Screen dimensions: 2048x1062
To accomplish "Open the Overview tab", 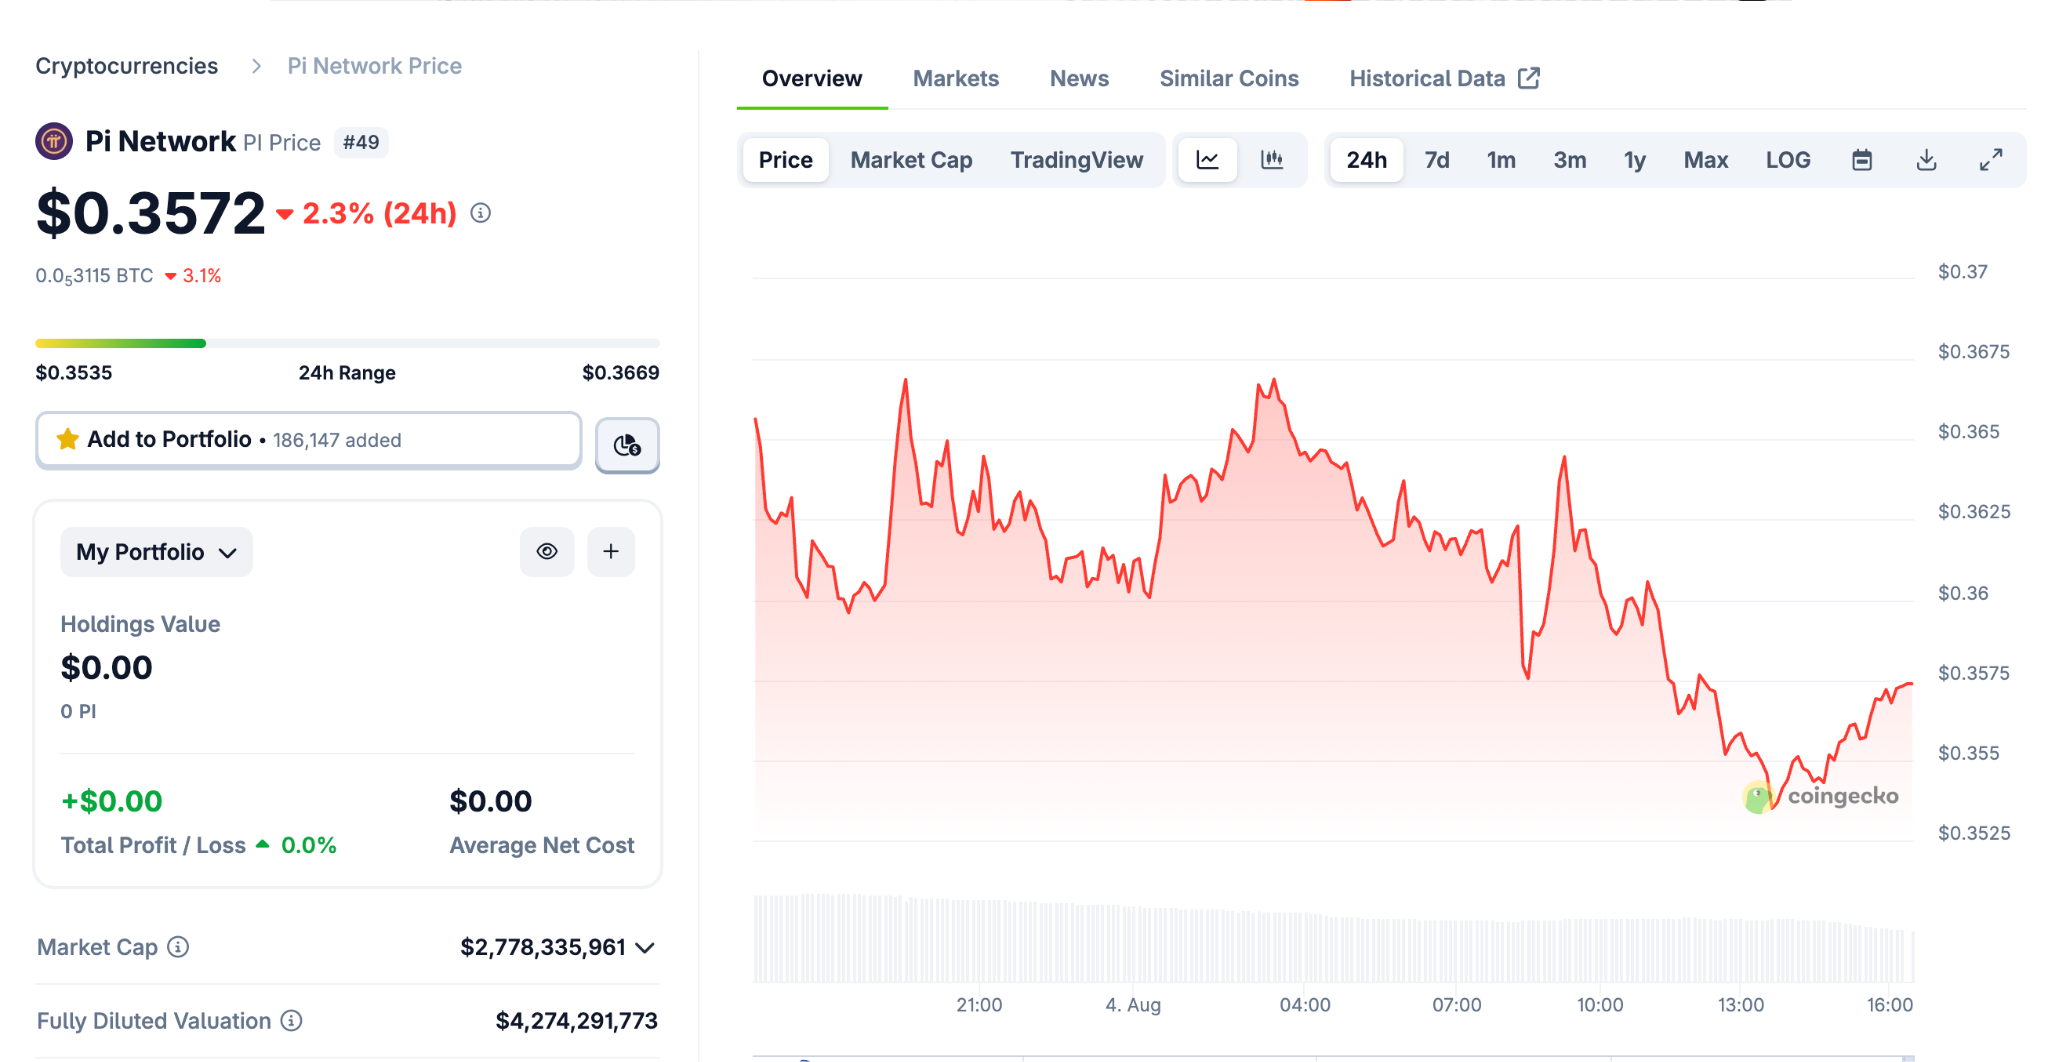I will [x=812, y=78].
